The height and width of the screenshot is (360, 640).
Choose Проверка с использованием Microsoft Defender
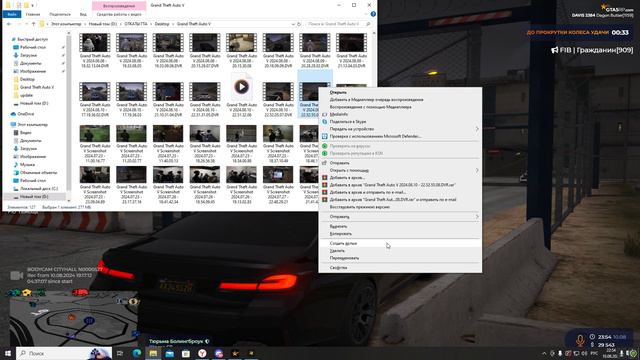click(400, 136)
